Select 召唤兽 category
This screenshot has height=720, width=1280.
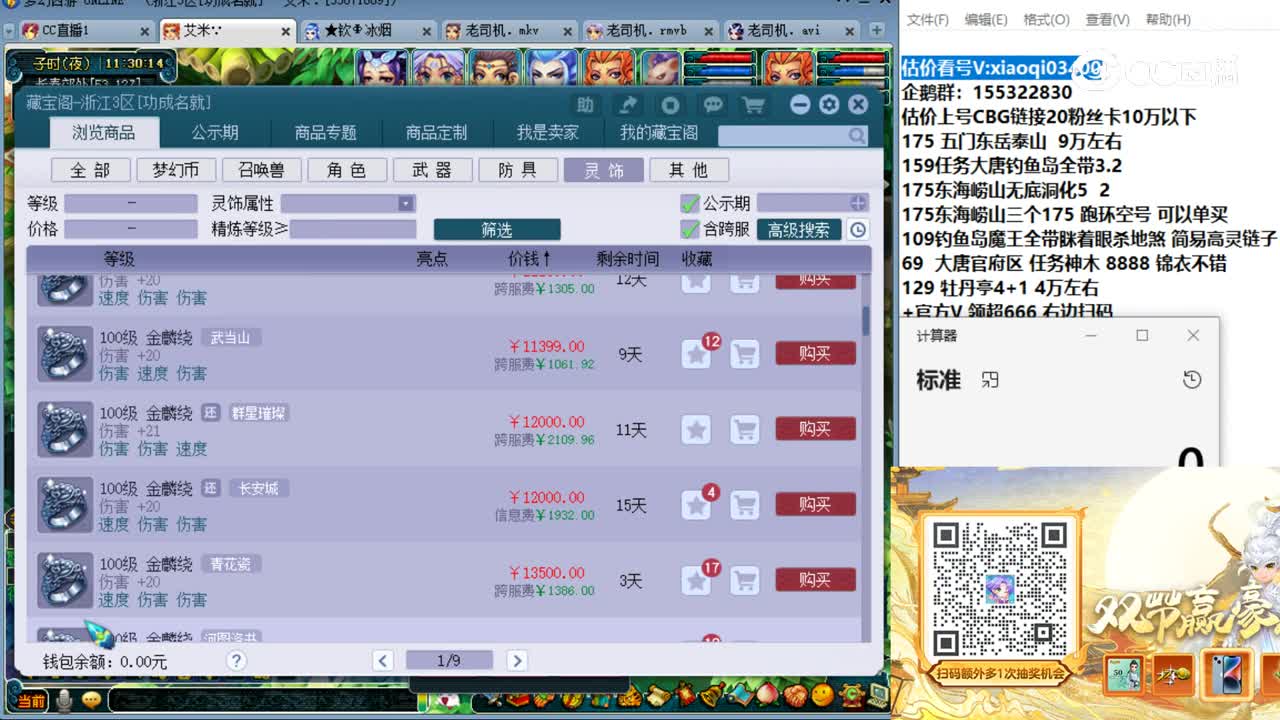pyautogui.click(x=261, y=170)
